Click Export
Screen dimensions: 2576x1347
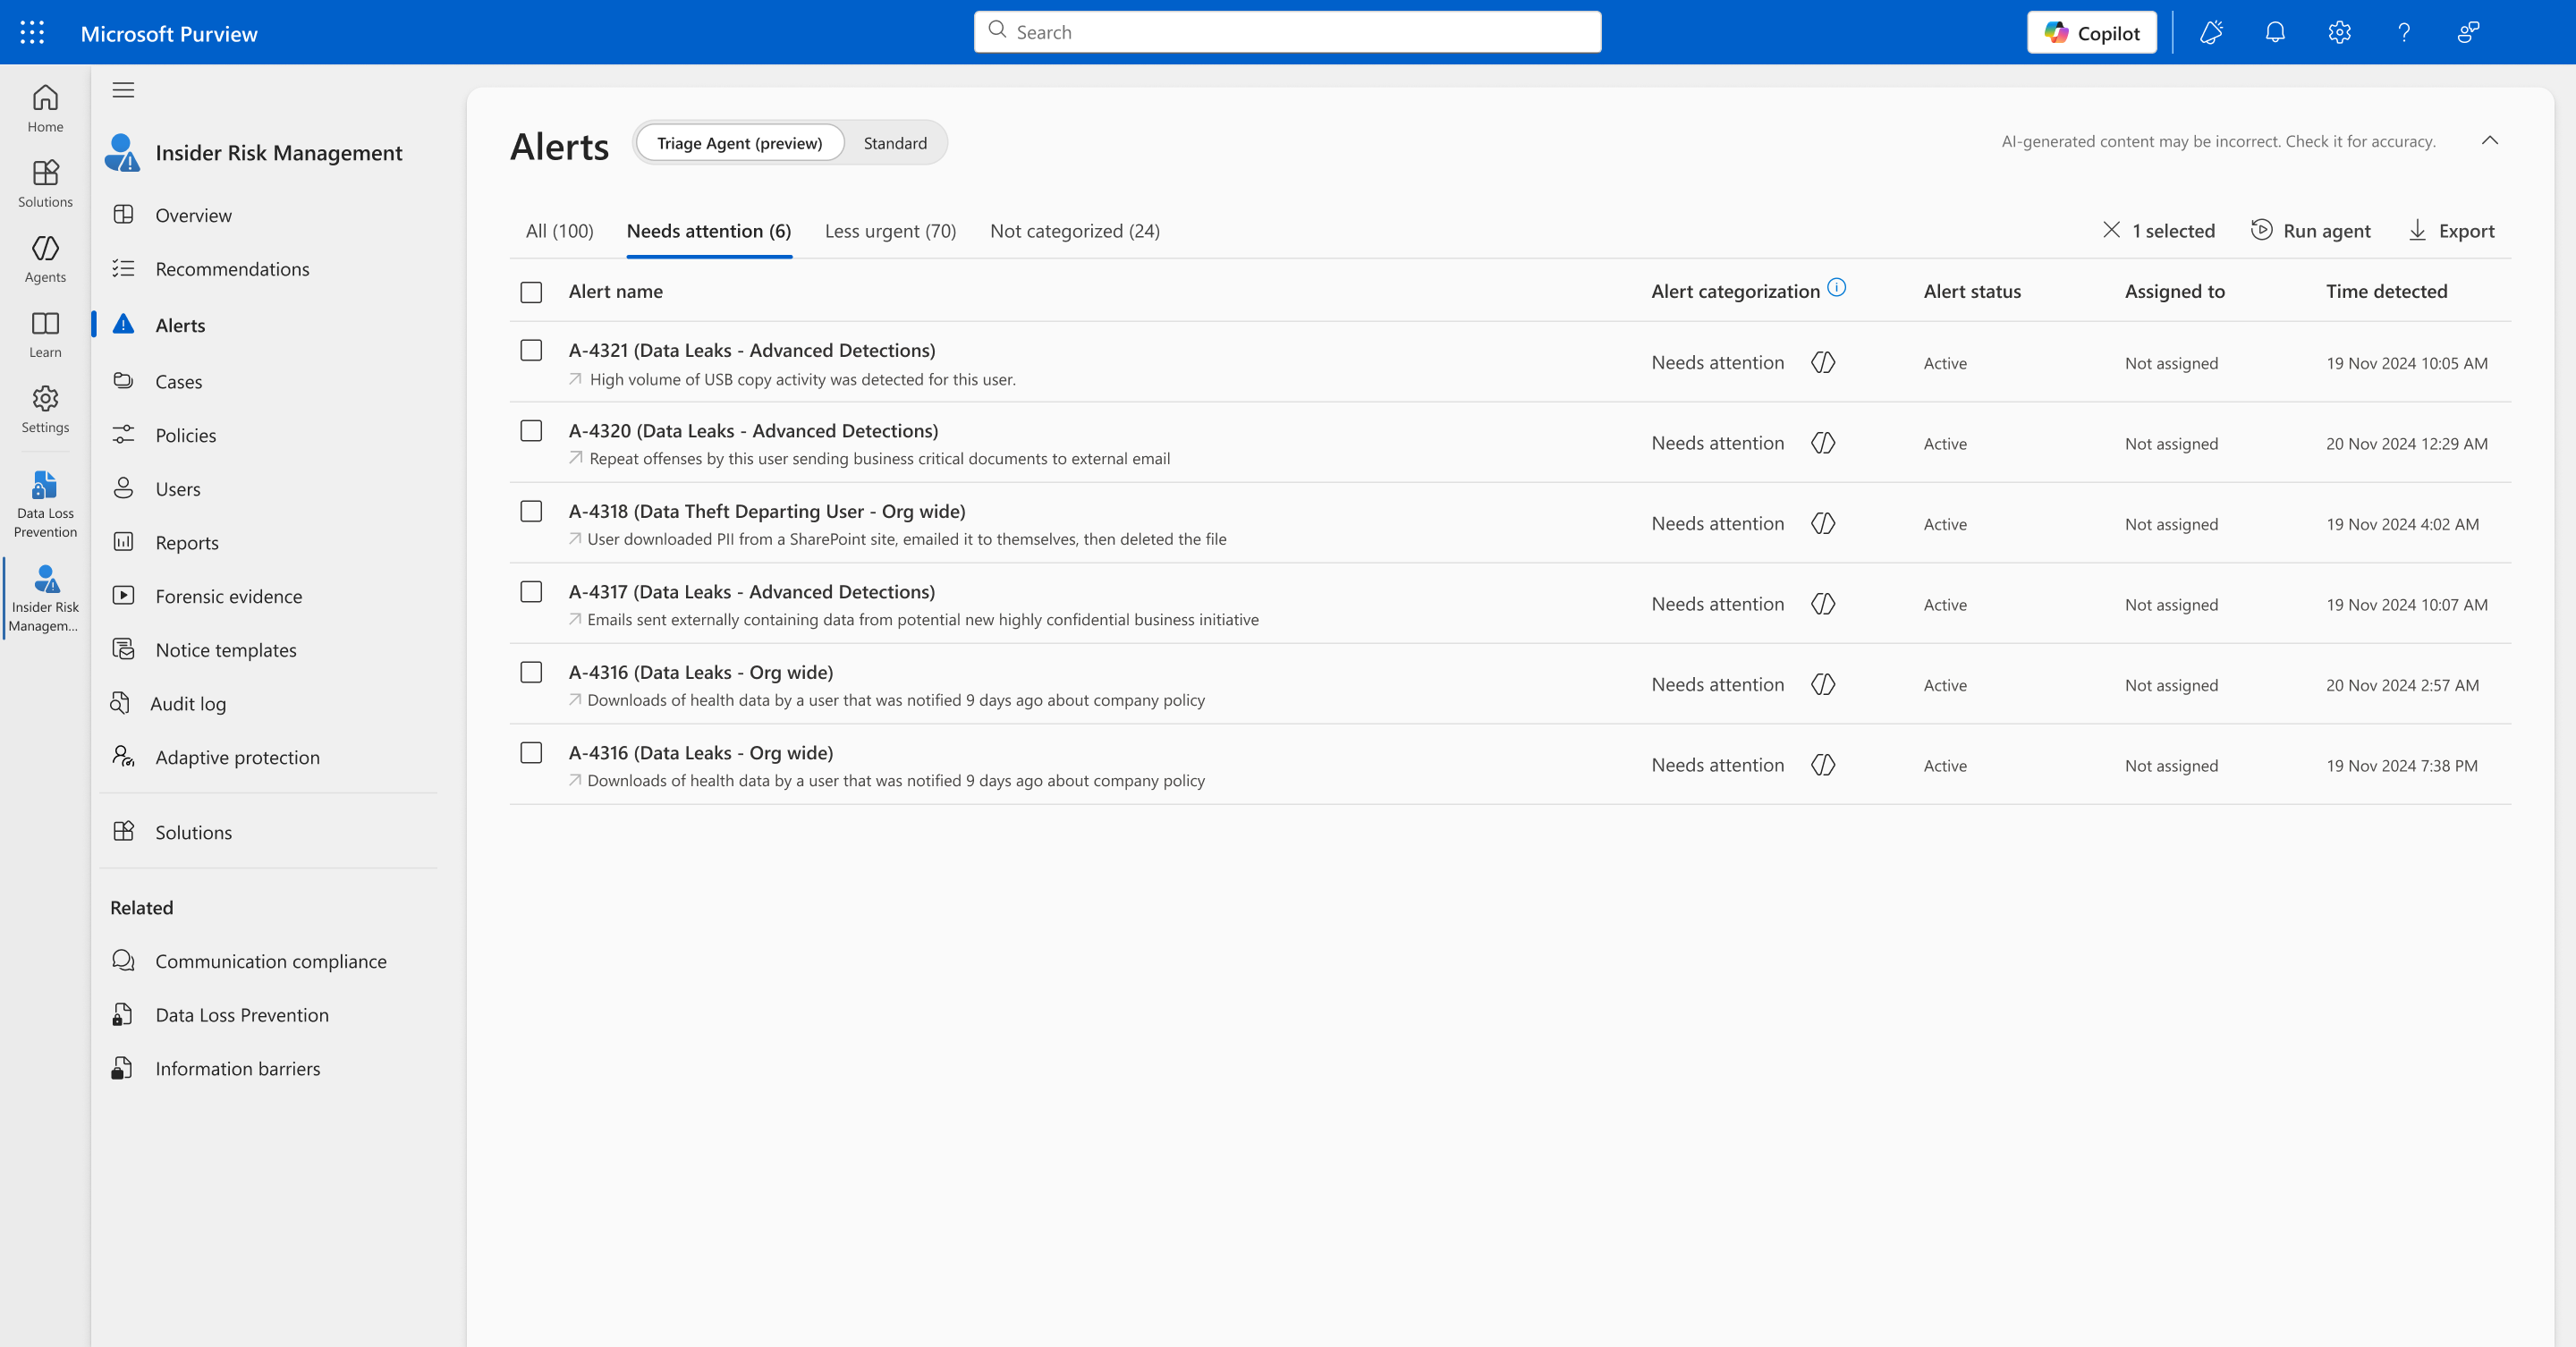(2450, 231)
